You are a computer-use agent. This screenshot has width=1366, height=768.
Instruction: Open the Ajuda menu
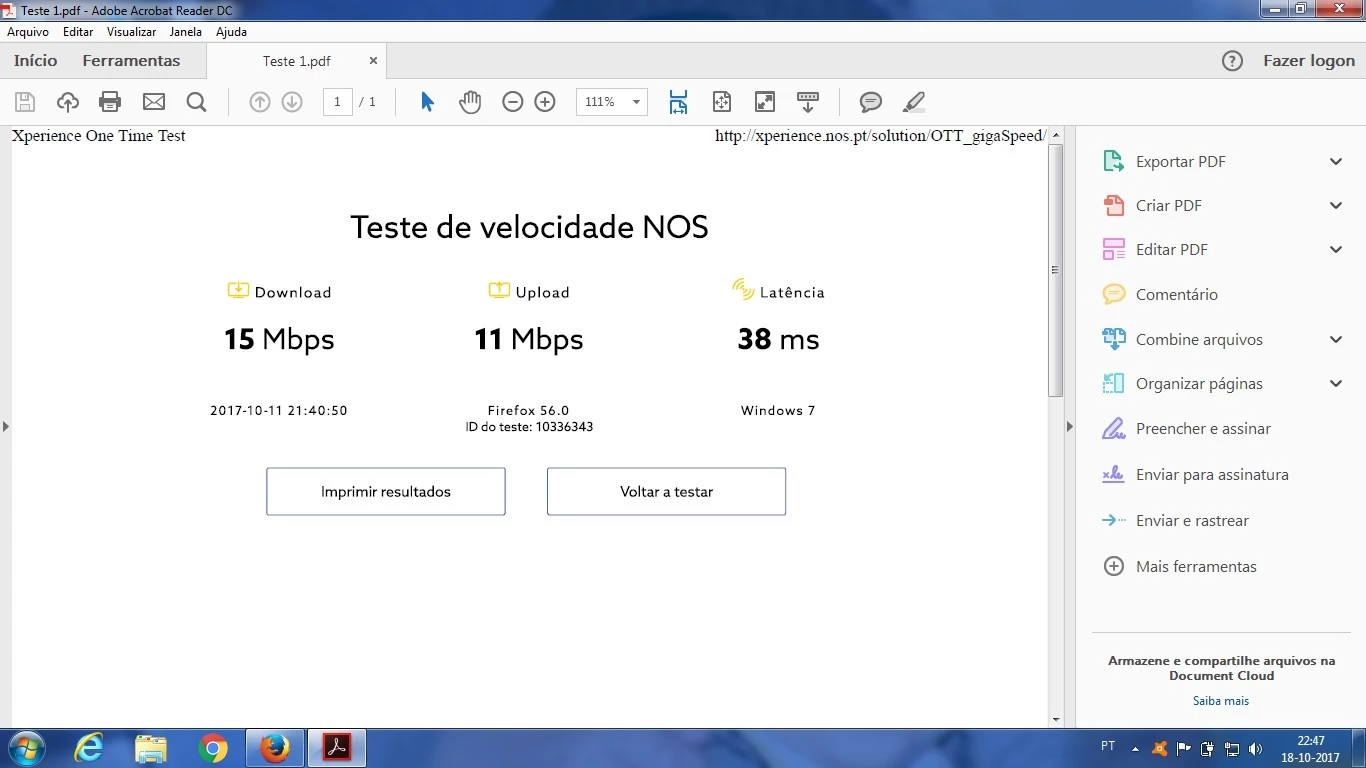[x=231, y=32]
